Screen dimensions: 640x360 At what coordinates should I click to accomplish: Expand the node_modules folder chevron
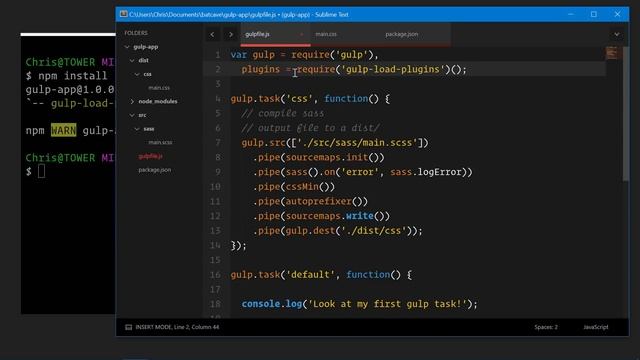point(132,101)
